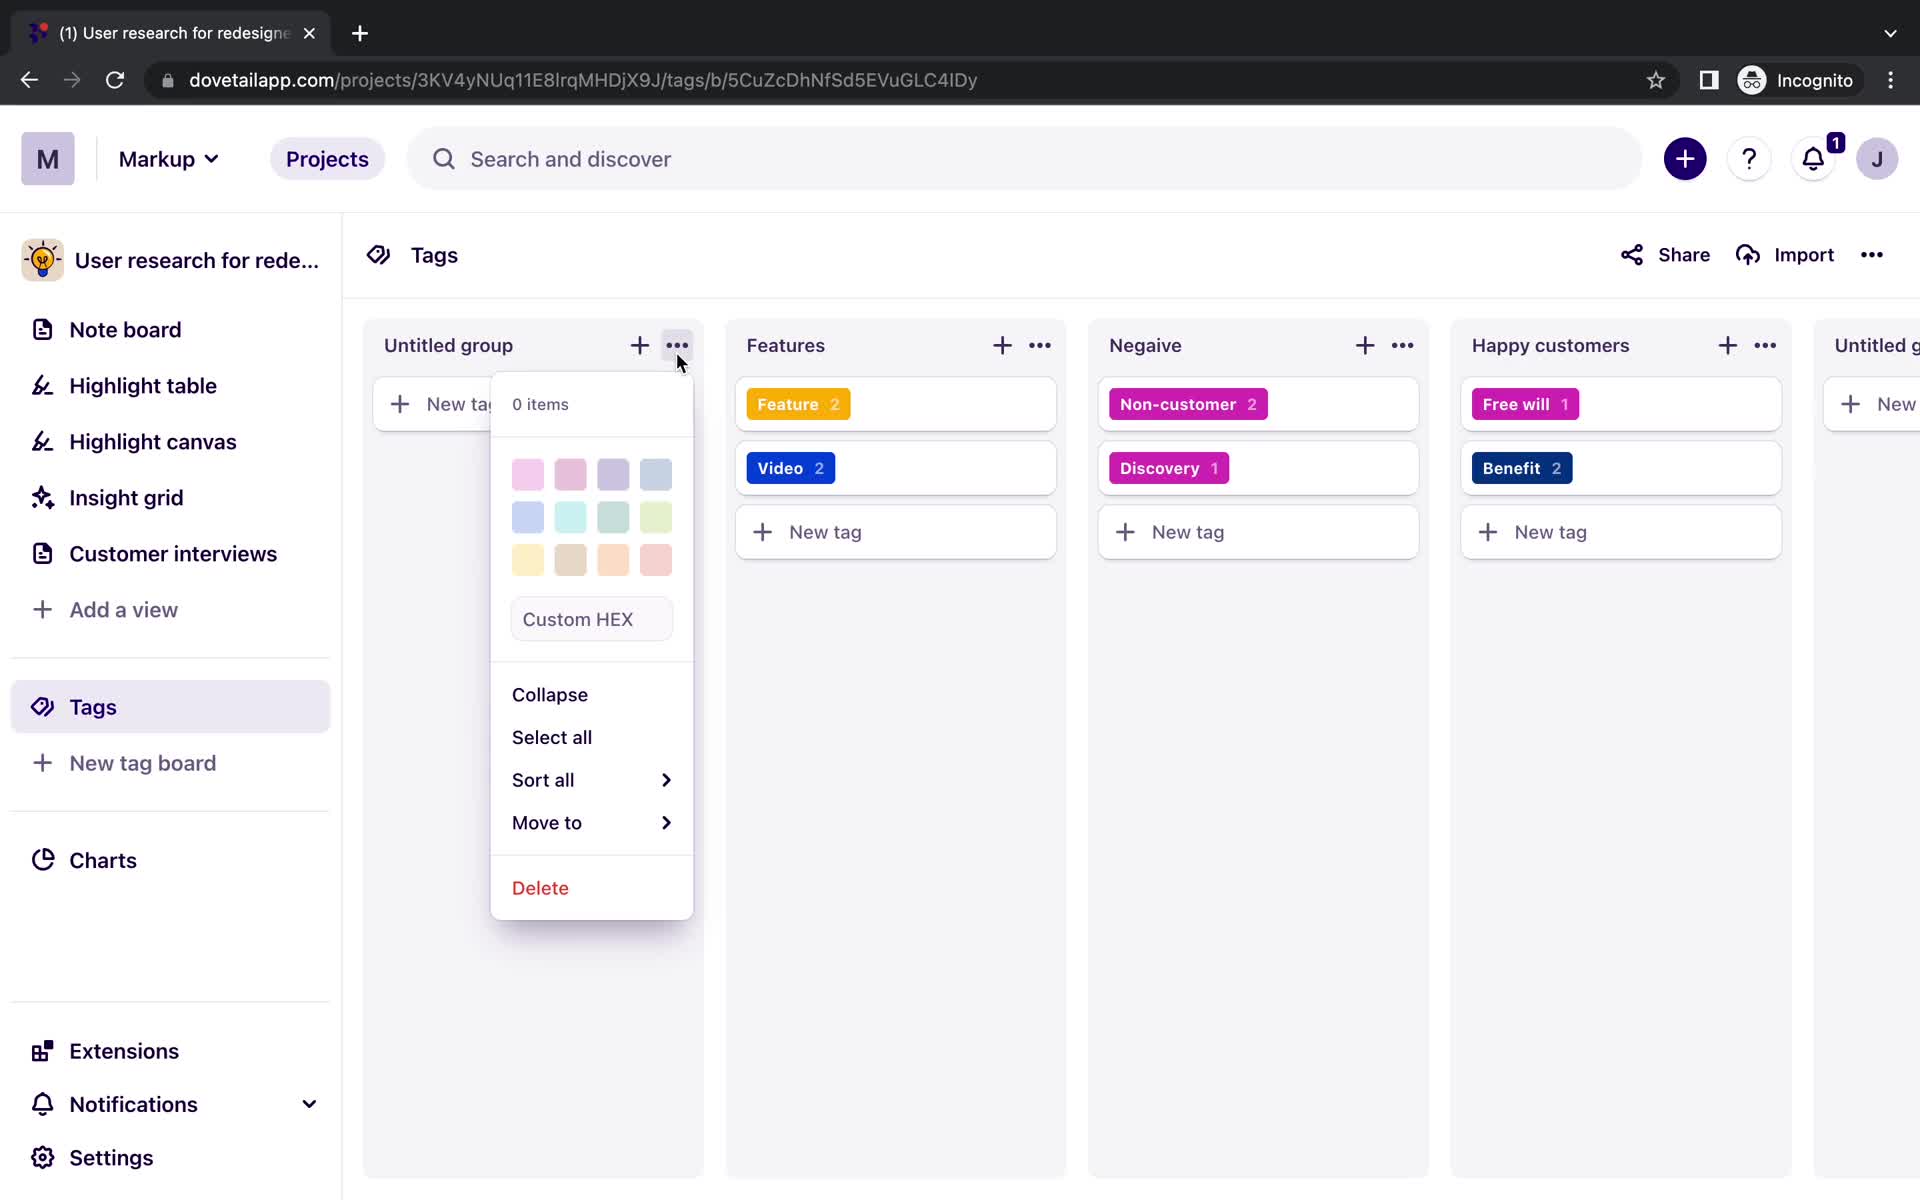
Task: Open Customer interviews section
Action: [x=173, y=553]
